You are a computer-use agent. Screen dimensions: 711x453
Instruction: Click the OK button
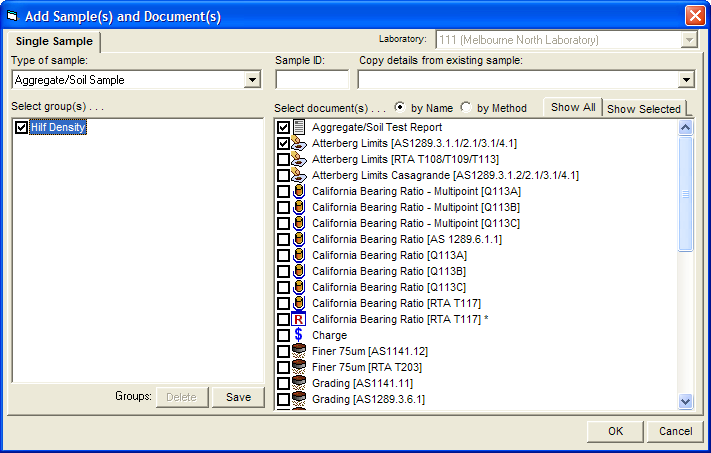click(615, 431)
